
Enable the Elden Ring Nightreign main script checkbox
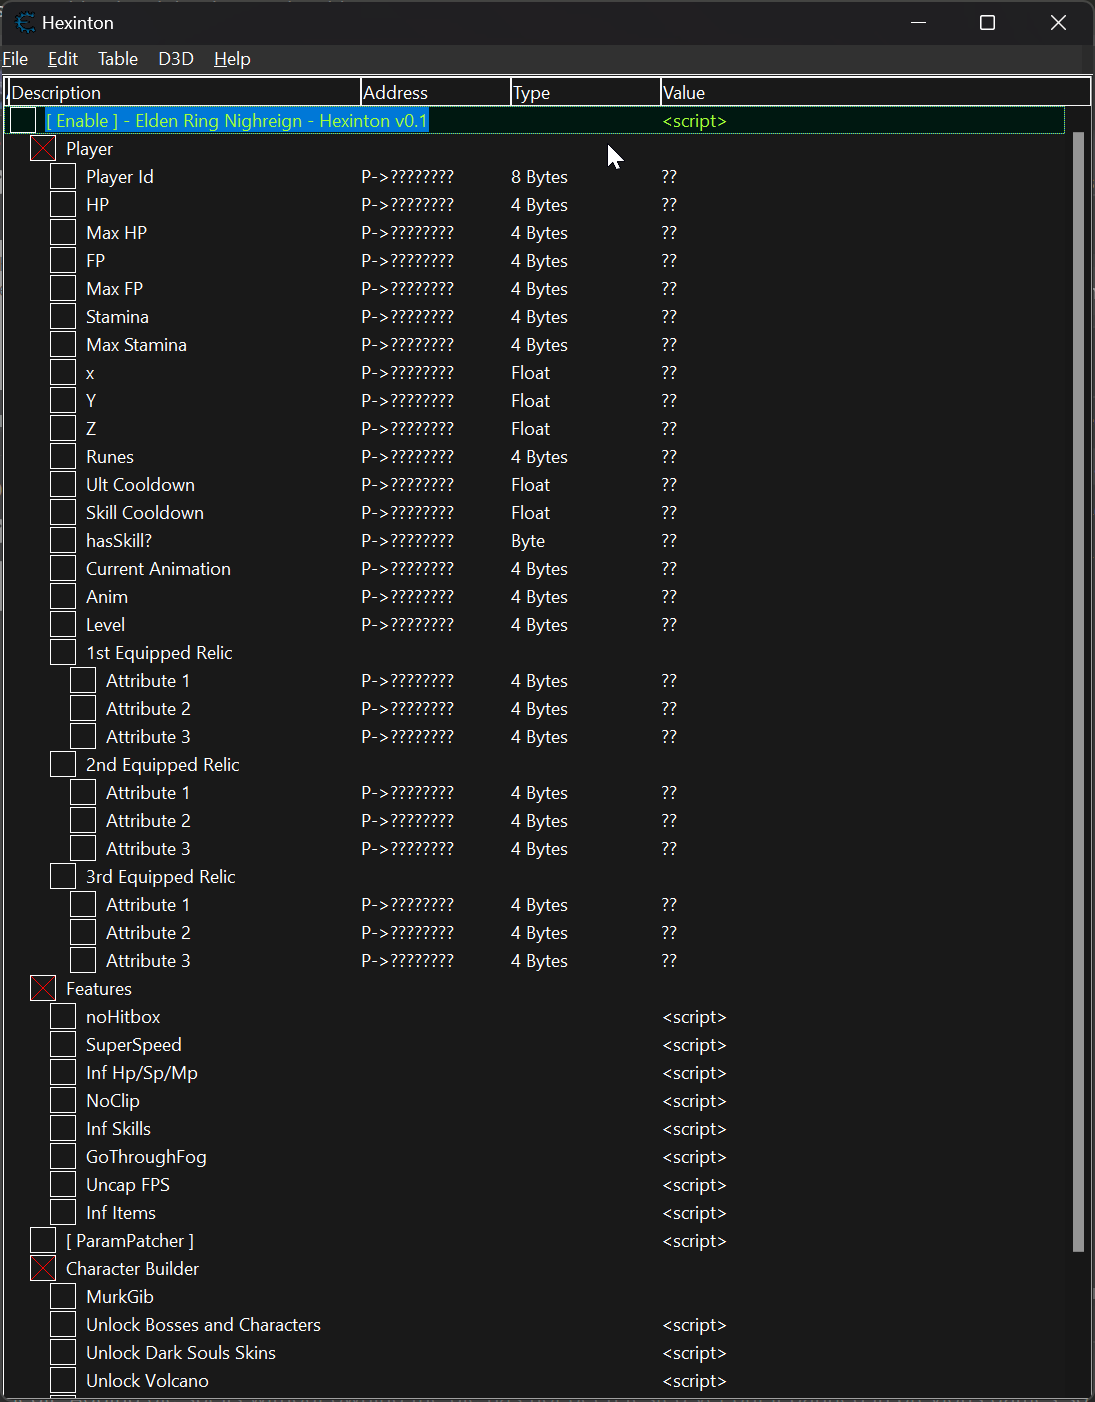(23, 121)
